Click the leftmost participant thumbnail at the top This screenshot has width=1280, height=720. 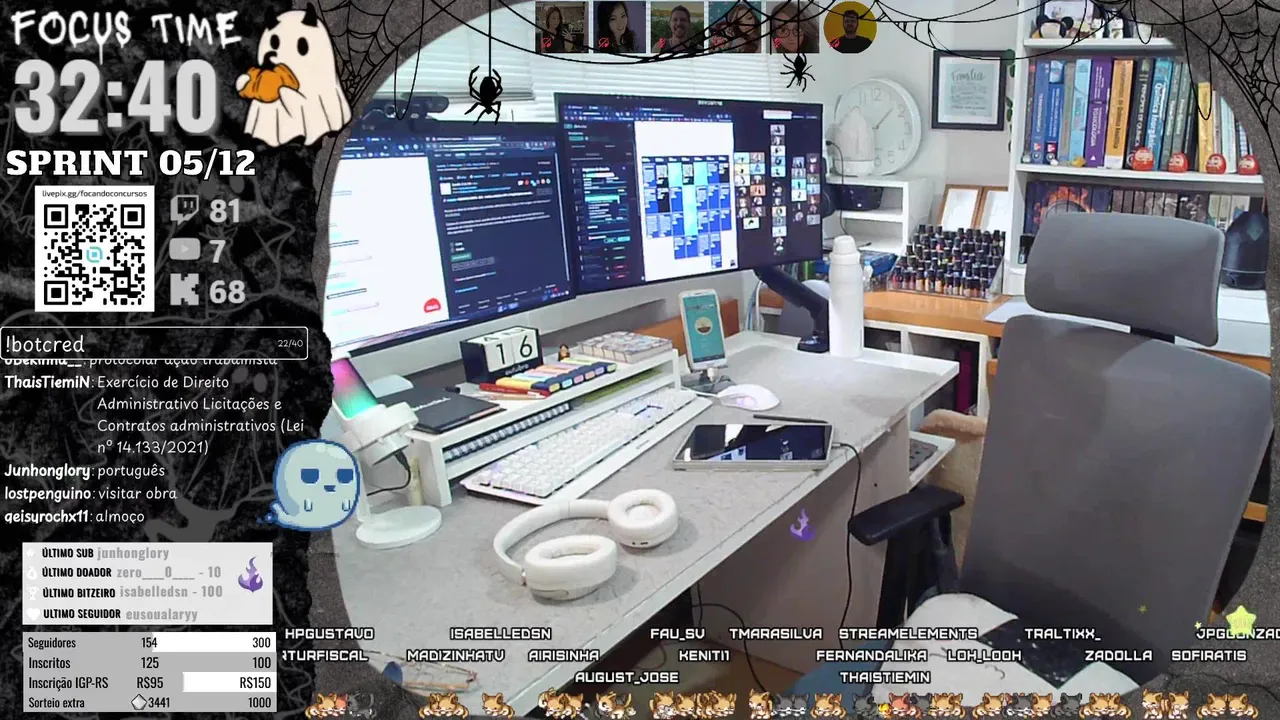[560, 27]
